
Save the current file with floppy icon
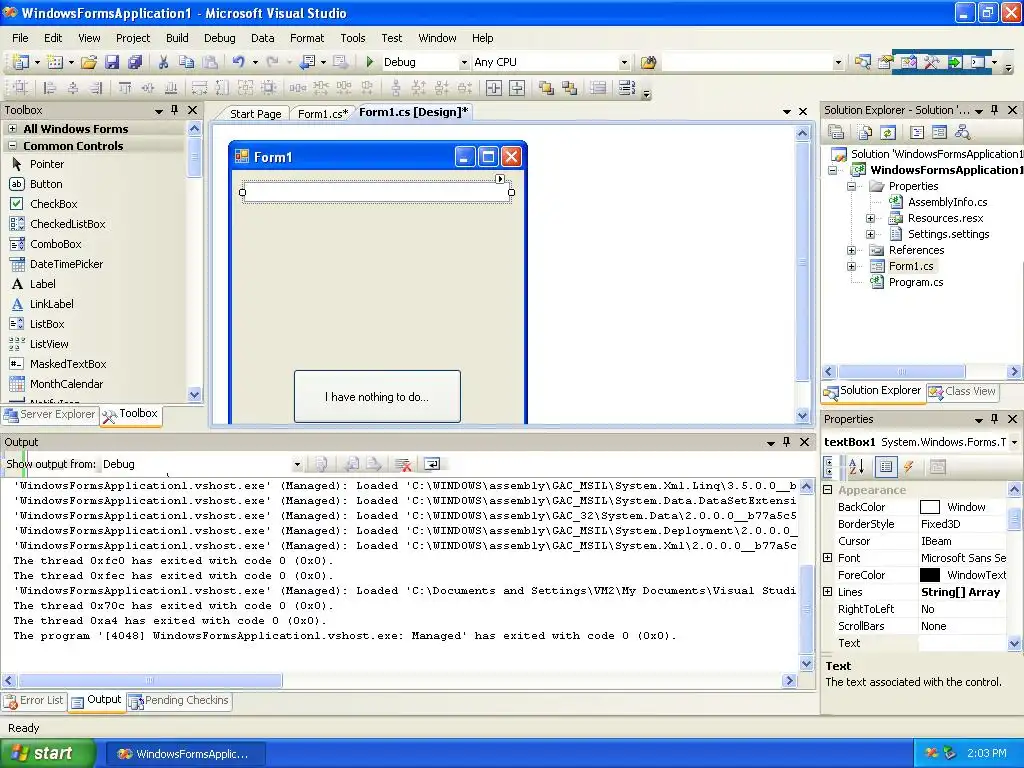click(112, 62)
